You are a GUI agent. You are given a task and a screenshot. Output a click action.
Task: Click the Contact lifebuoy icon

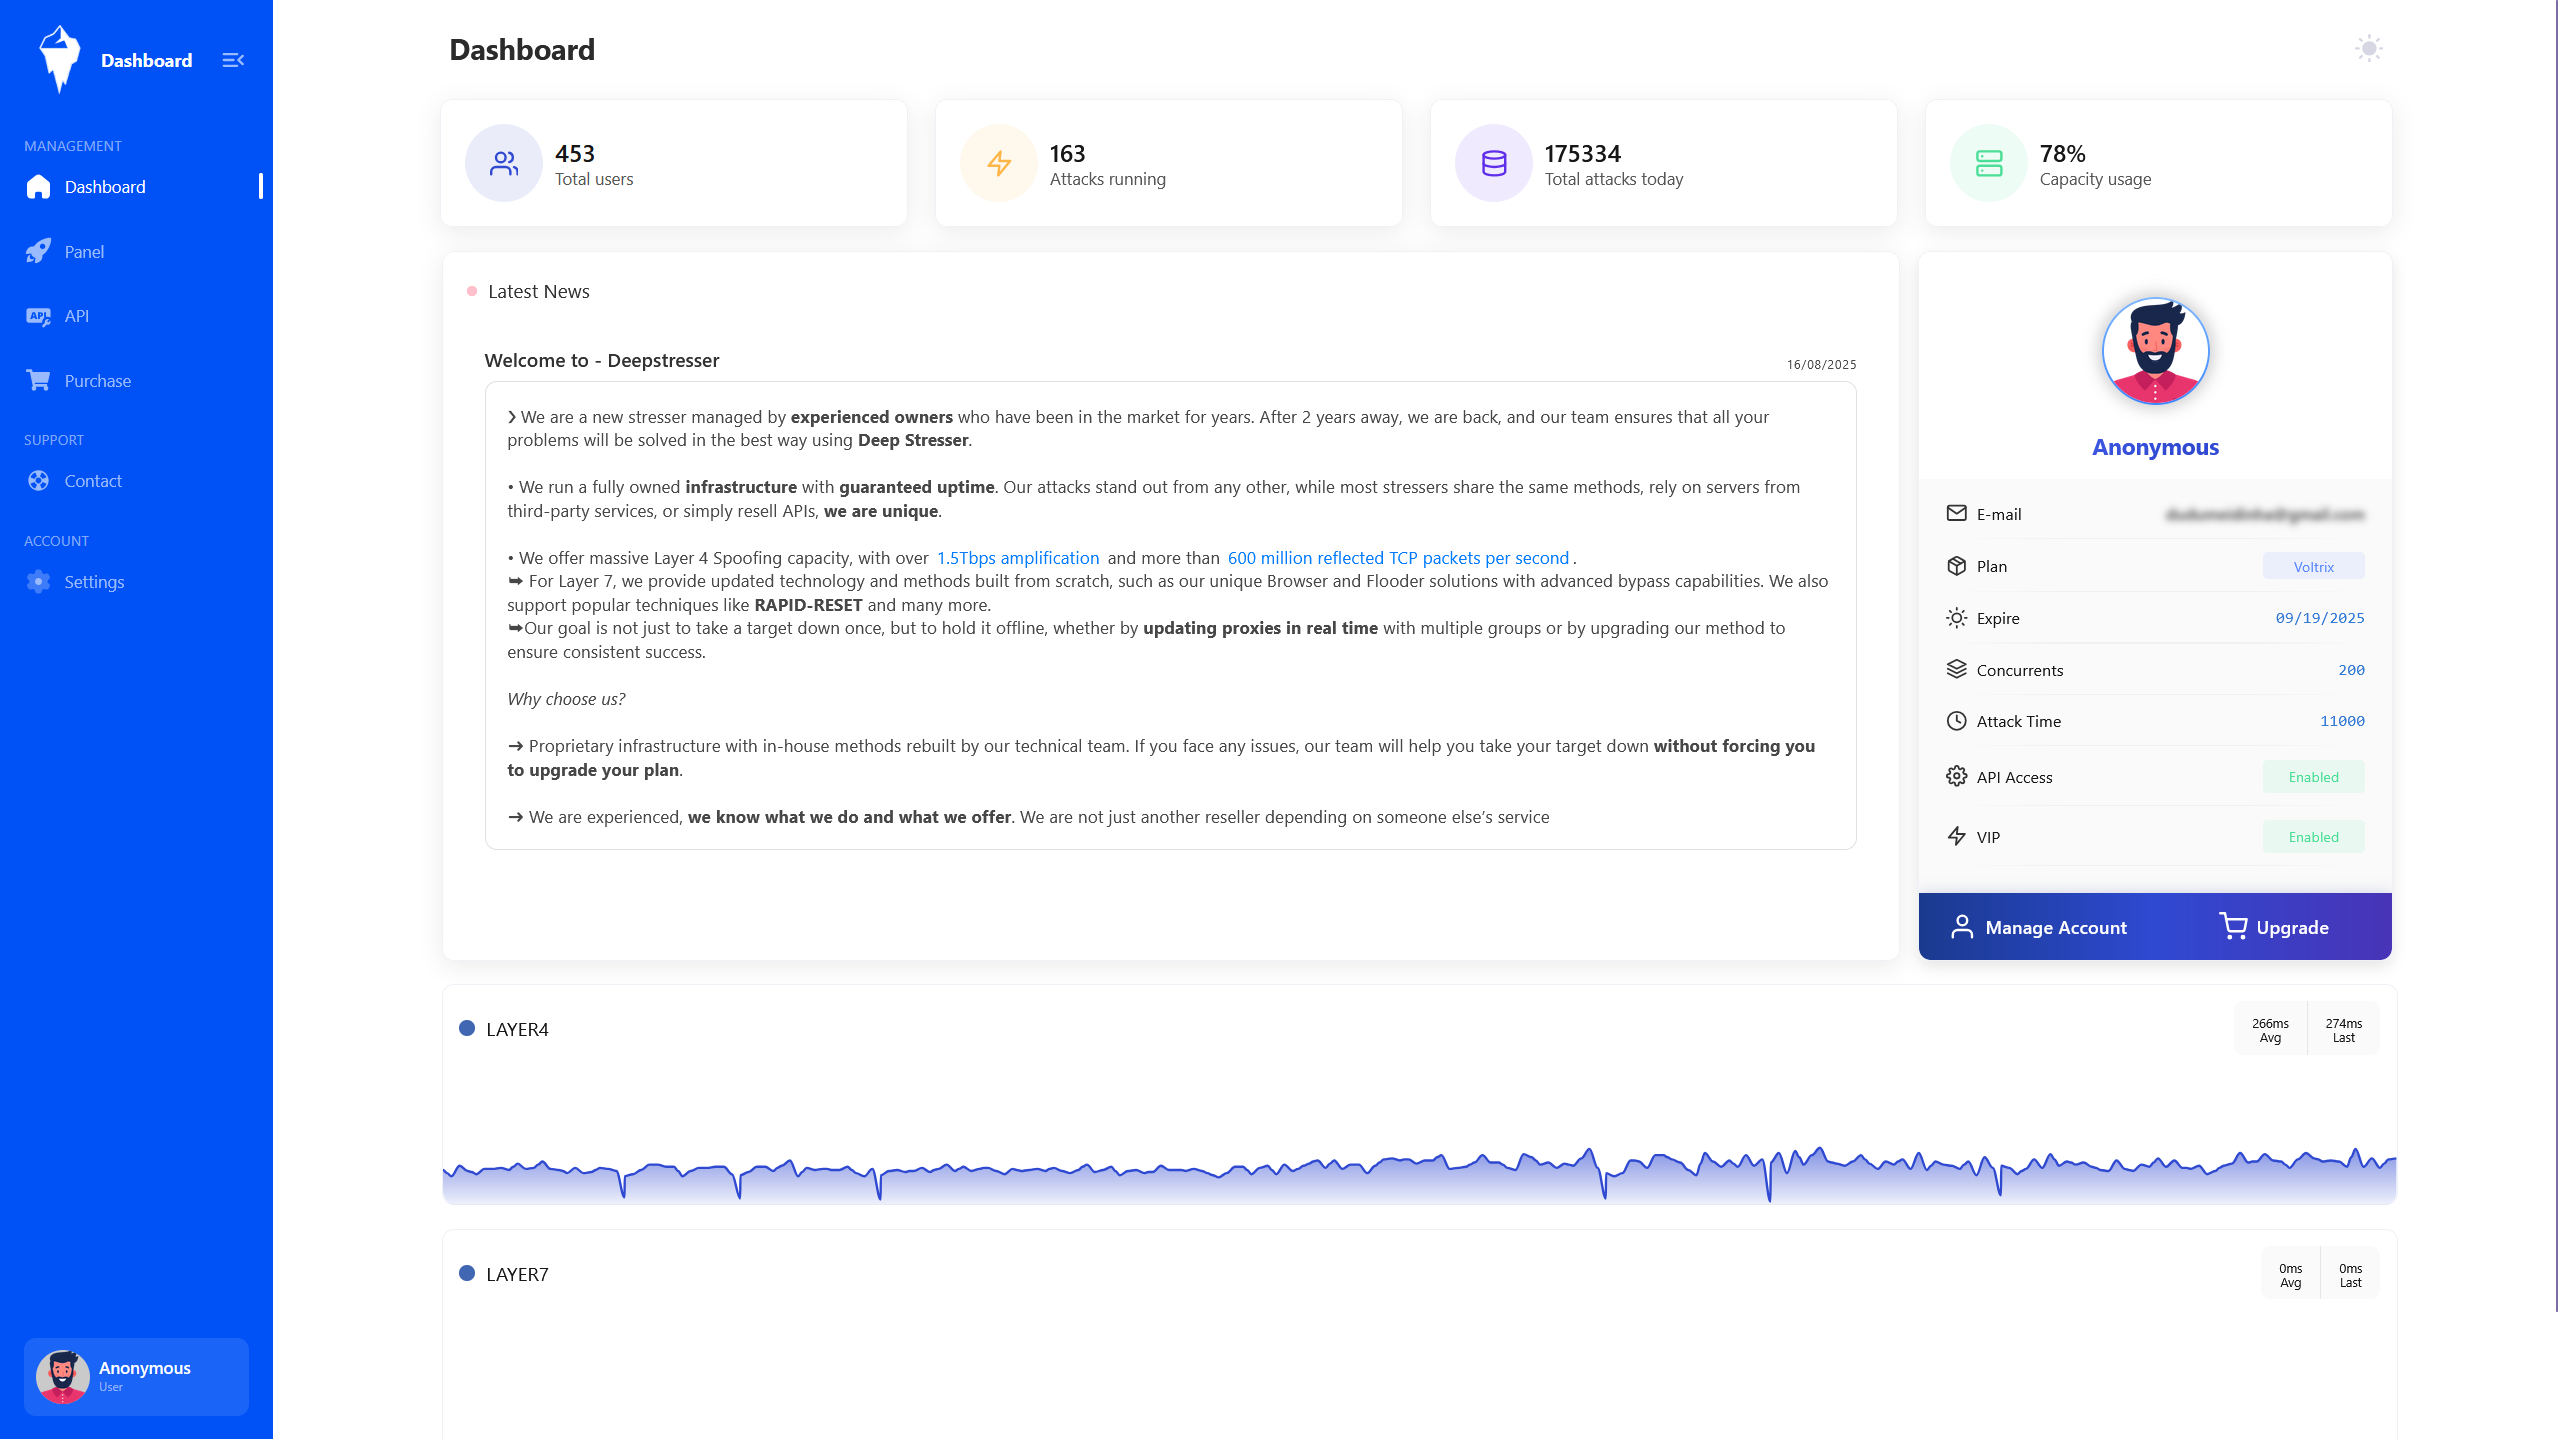pyautogui.click(x=38, y=481)
